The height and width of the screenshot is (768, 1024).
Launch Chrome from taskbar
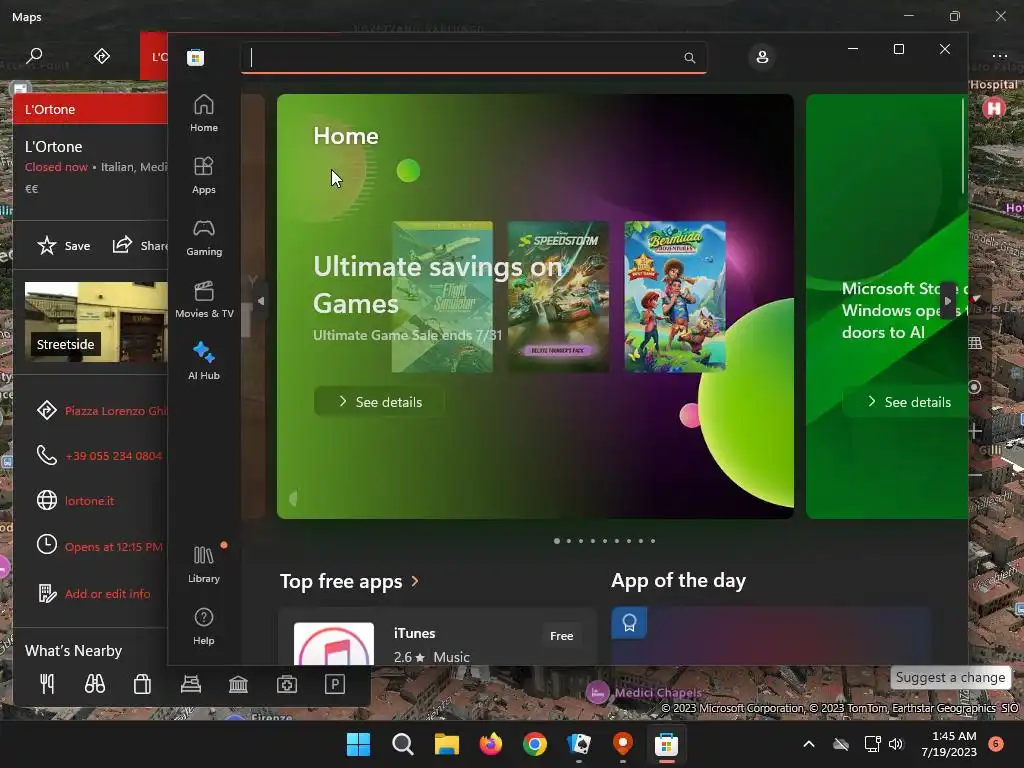535,744
